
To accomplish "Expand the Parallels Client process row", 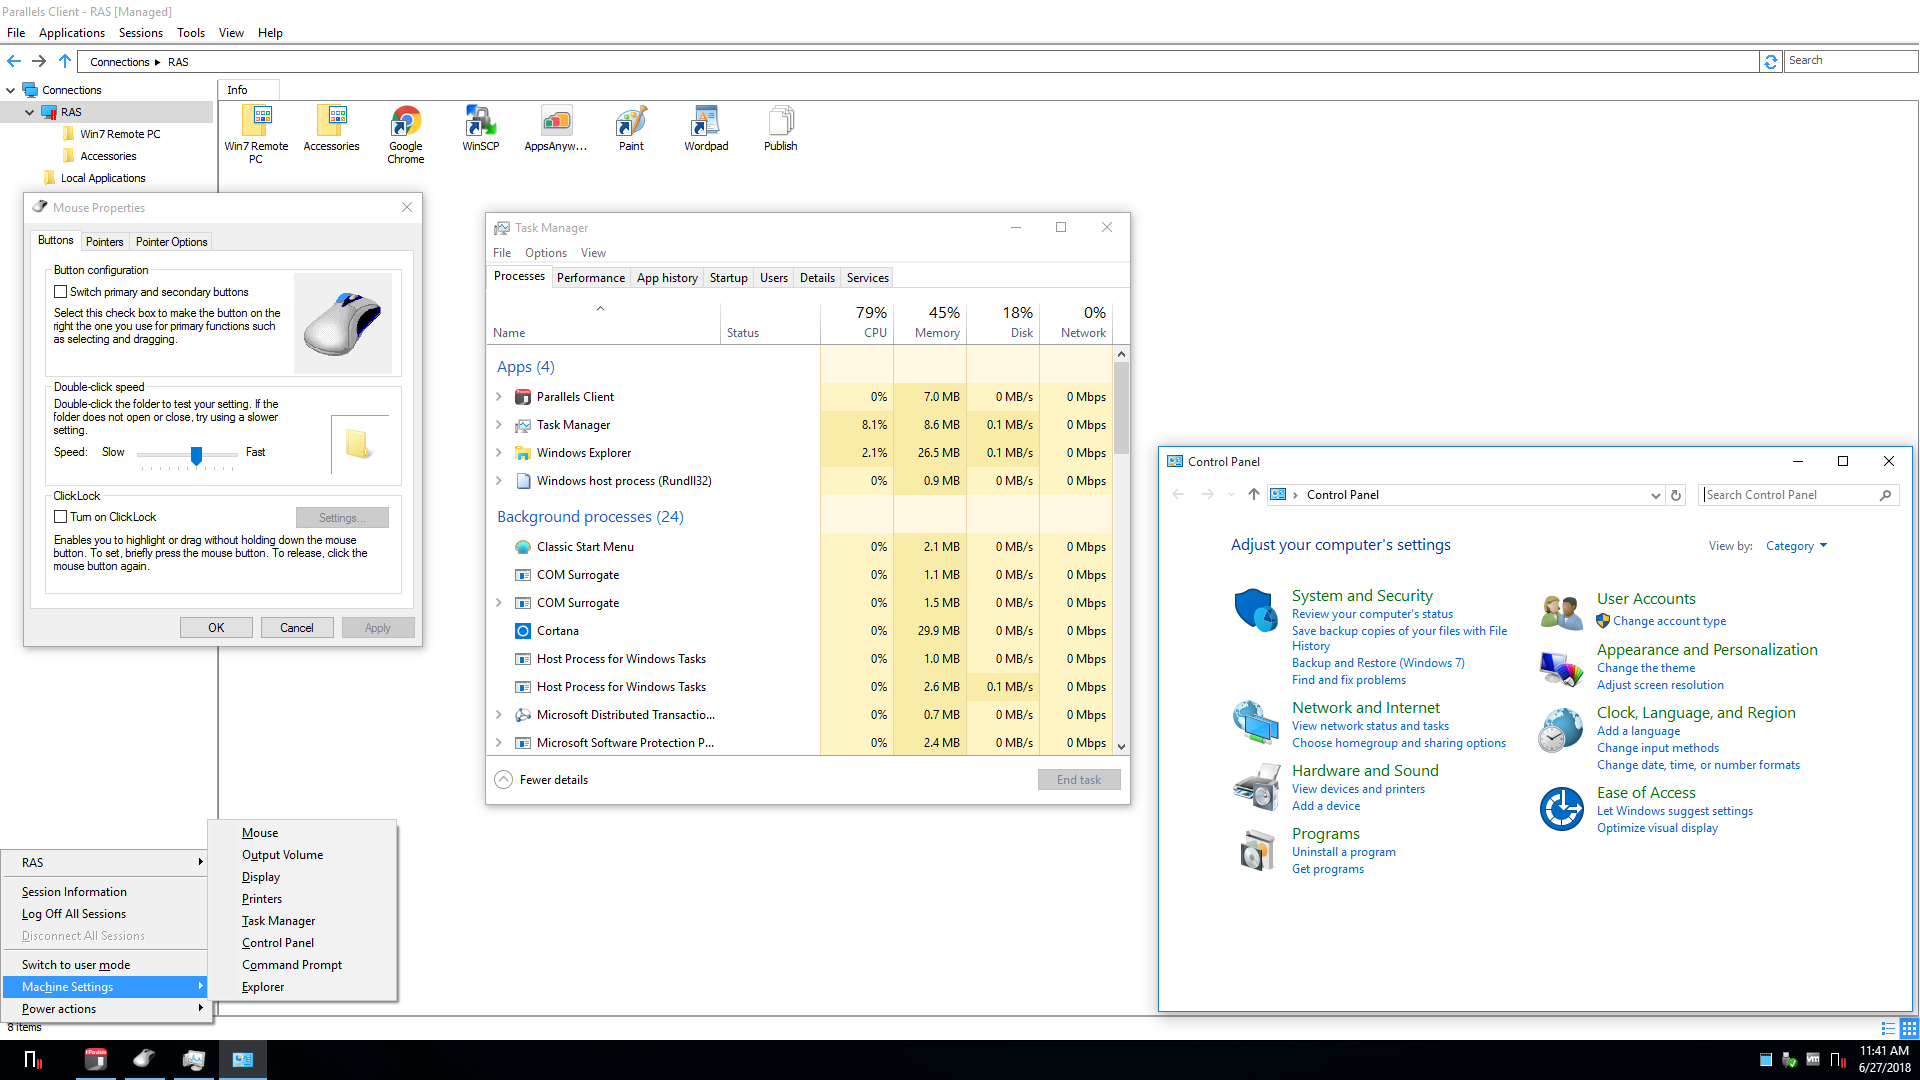I will pos(499,397).
